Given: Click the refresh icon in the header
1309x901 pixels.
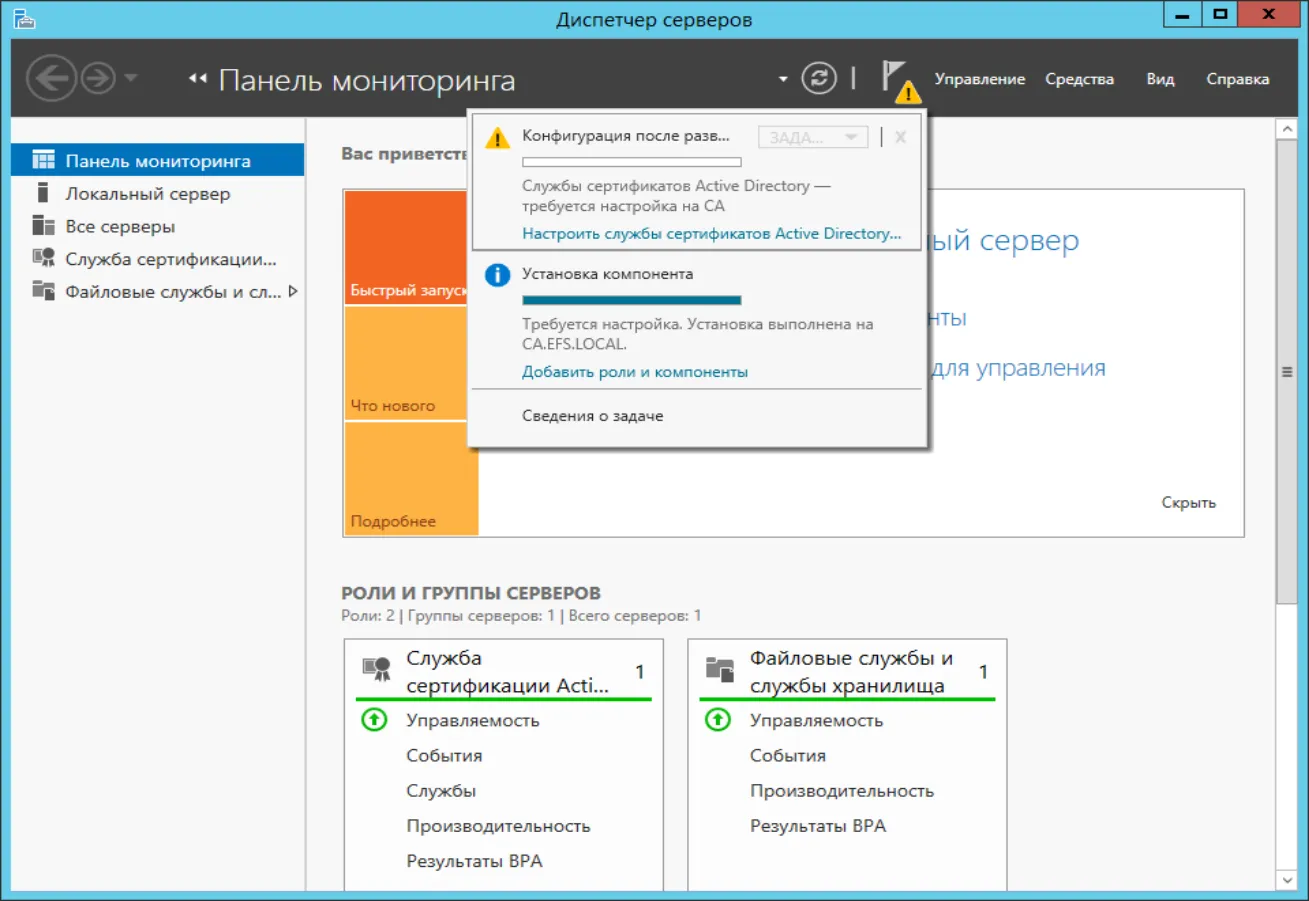Looking at the screenshot, I should click(819, 79).
